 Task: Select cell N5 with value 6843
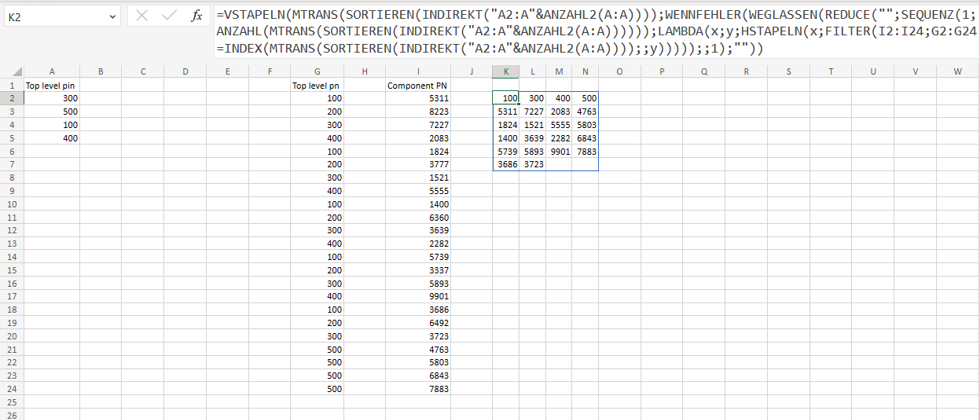586,138
